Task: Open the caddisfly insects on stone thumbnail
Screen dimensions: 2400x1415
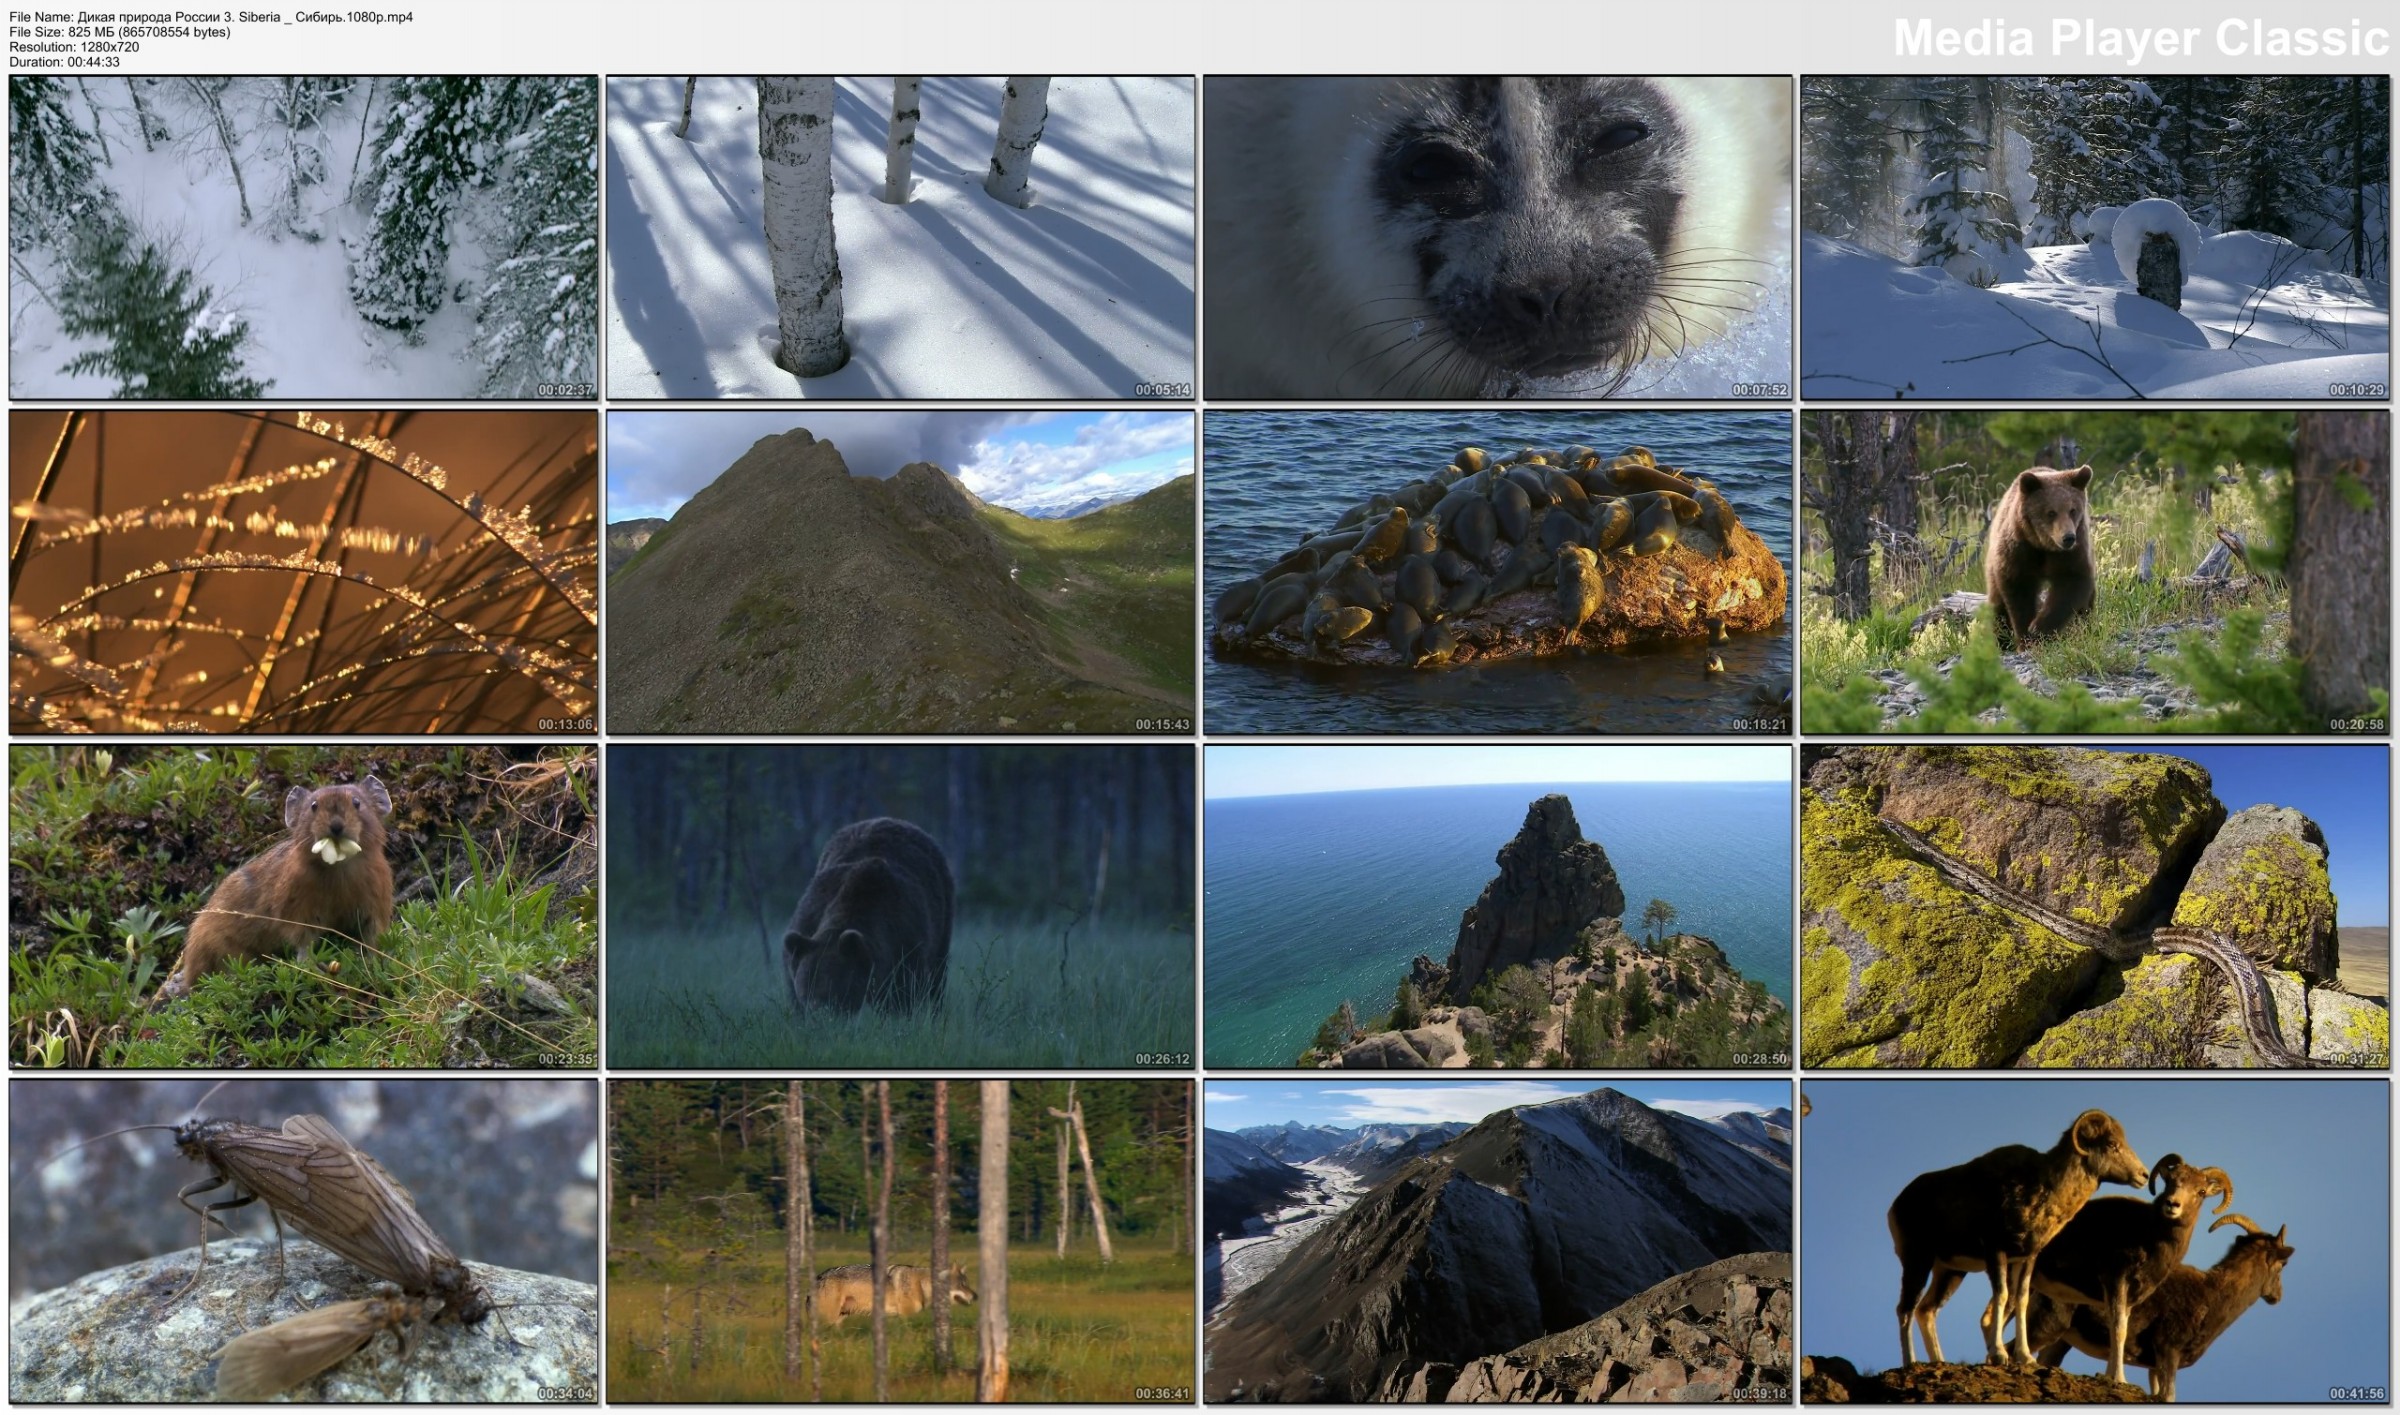Action: [303, 1240]
